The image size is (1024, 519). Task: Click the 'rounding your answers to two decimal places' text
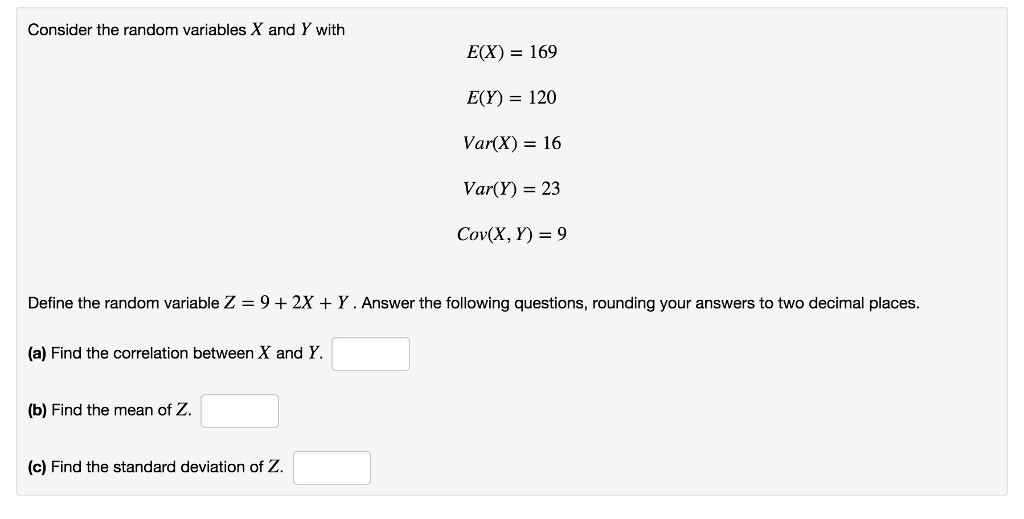coord(756,303)
